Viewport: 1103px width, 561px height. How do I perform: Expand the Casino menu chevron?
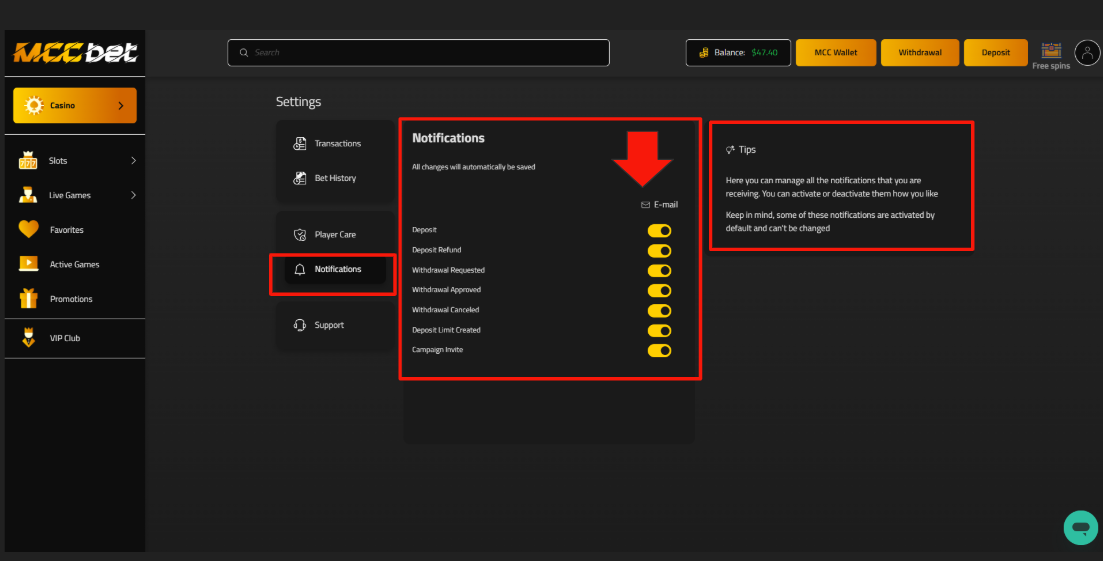[121, 105]
